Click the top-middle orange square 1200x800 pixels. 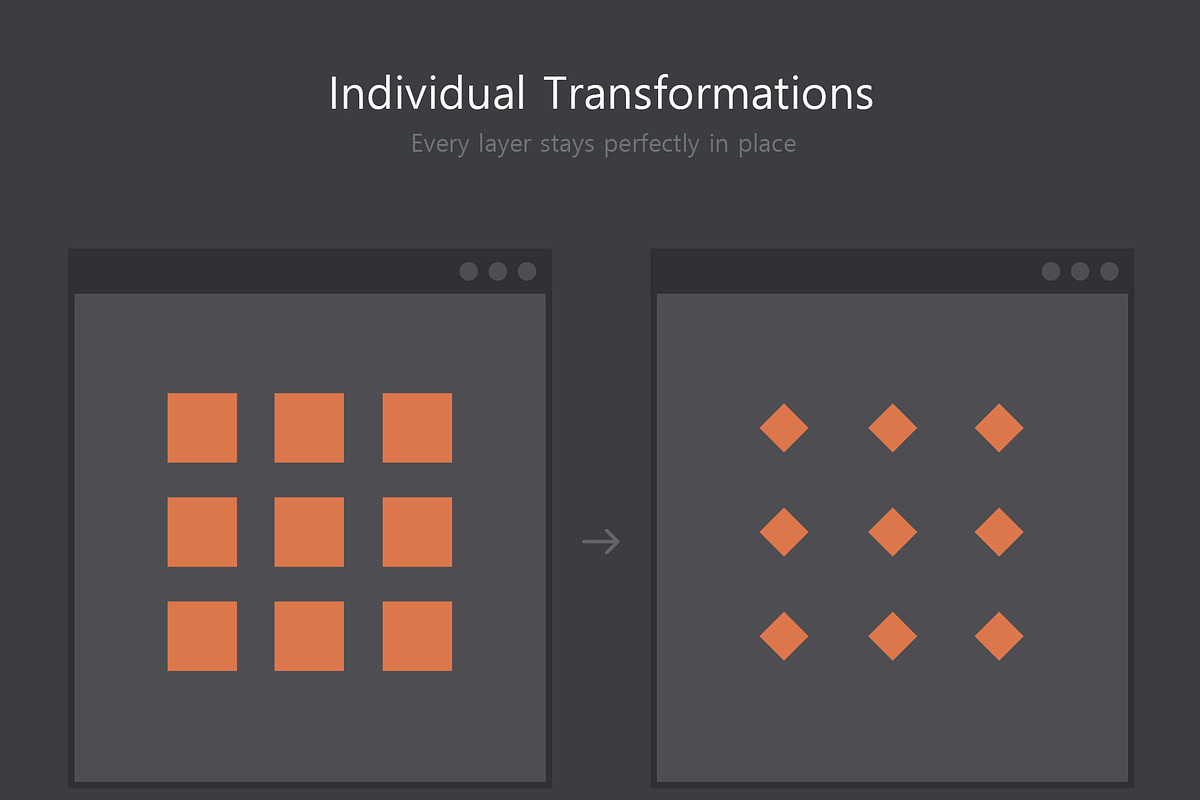click(x=309, y=426)
